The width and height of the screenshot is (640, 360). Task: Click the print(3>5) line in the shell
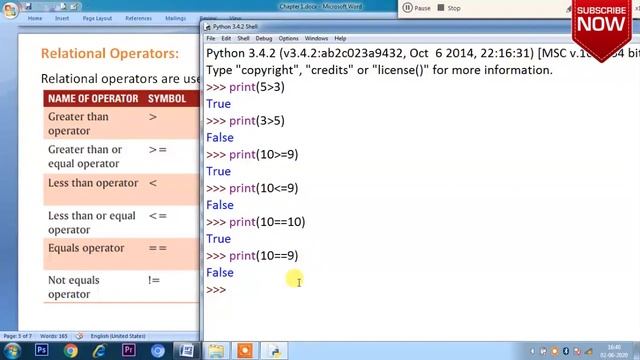(245, 121)
